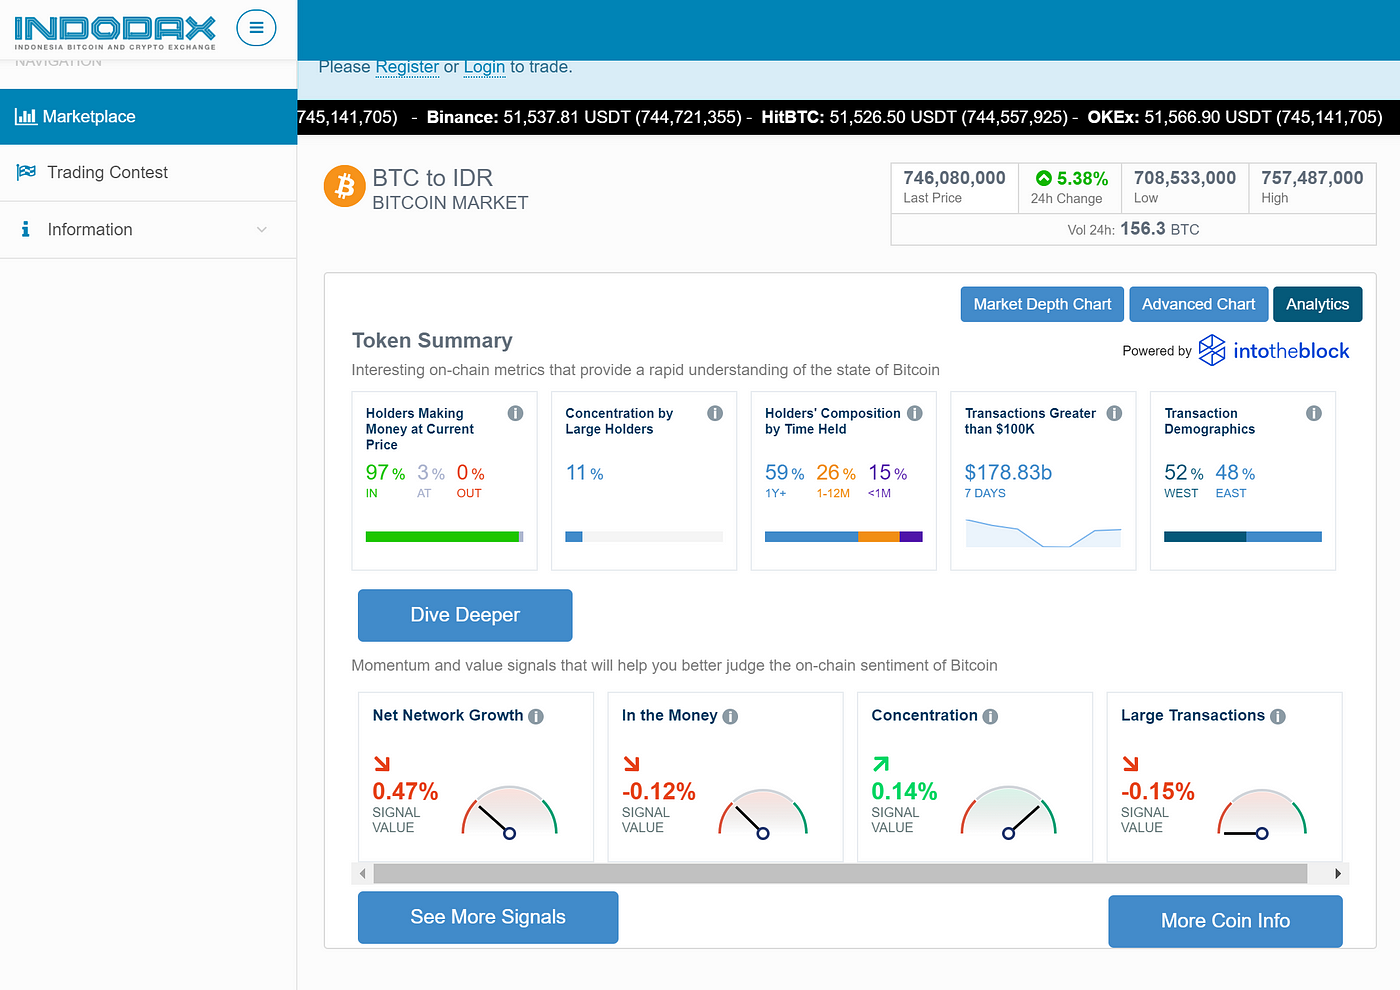This screenshot has width=1400, height=990.
Task: Select the Analytics tab
Action: pyautogui.click(x=1318, y=304)
